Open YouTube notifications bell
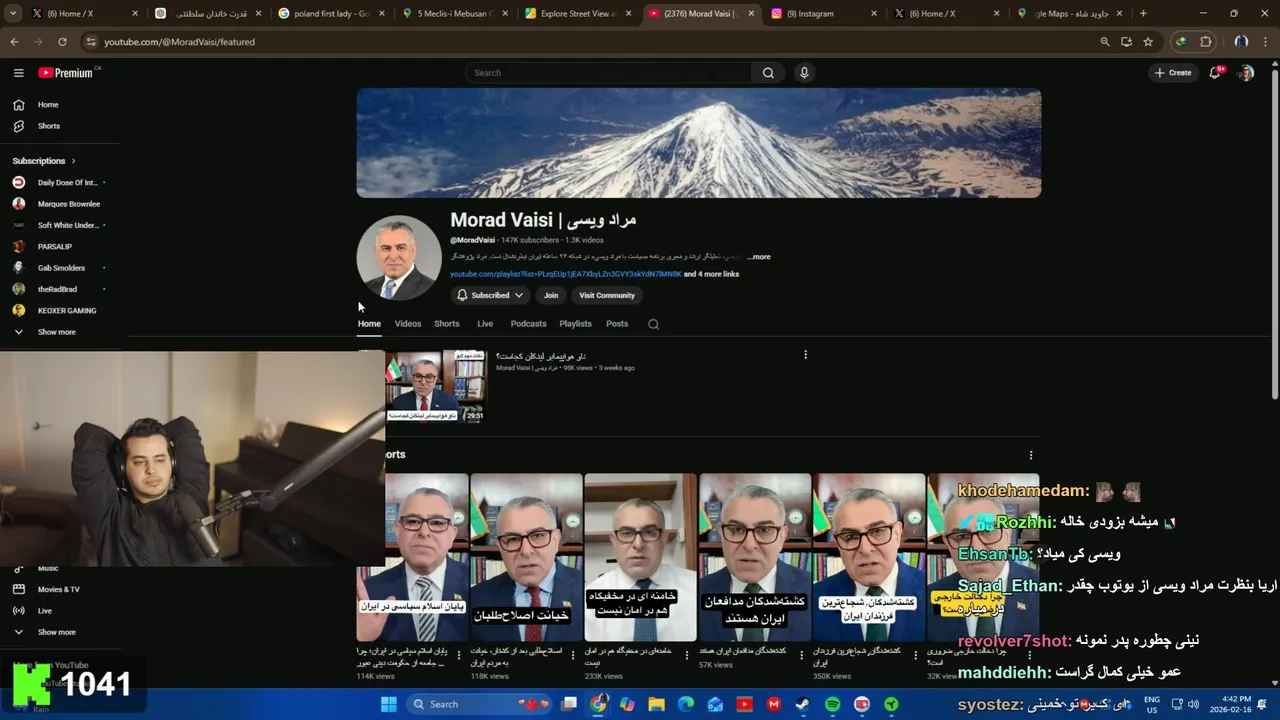The height and width of the screenshot is (720, 1280). tap(1215, 73)
